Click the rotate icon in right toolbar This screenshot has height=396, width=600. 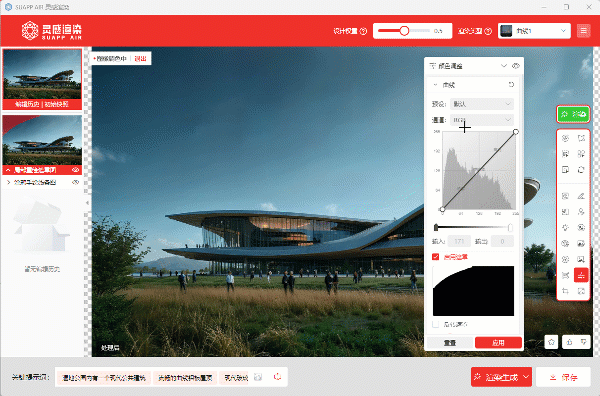581,169
